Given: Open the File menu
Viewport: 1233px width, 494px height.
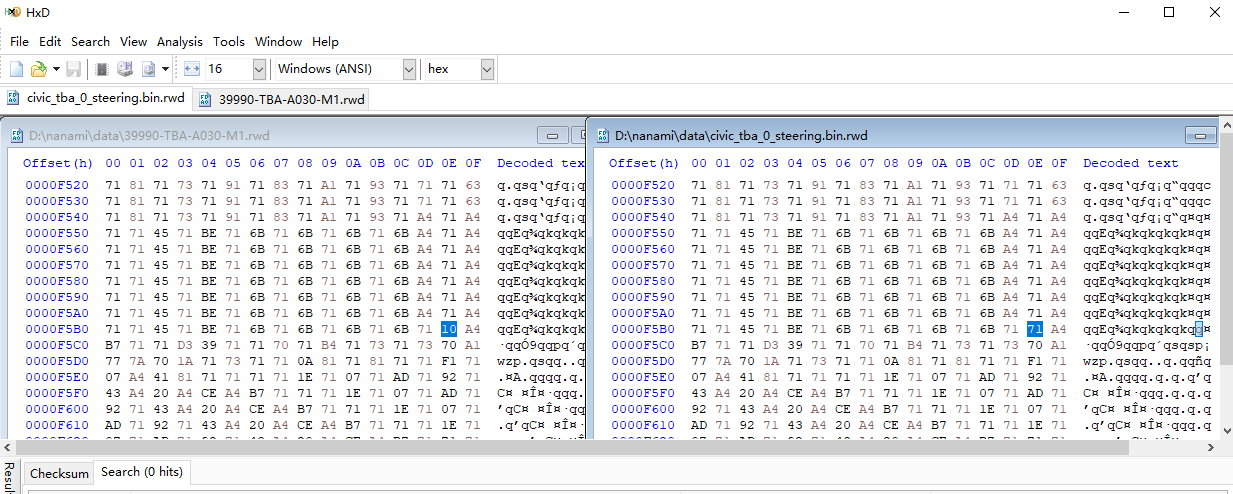Looking at the screenshot, I should coord(19,41).
